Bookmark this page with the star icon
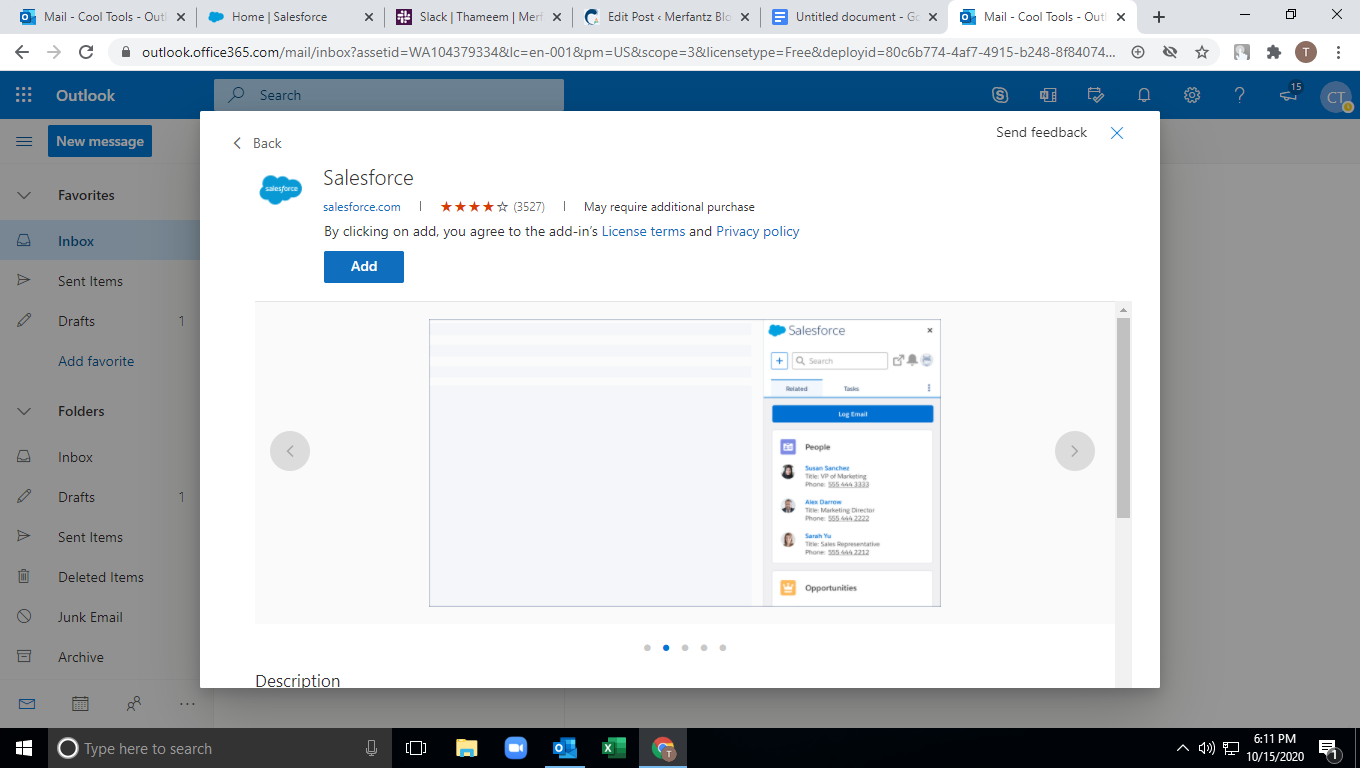 [x=1202, y=52]
